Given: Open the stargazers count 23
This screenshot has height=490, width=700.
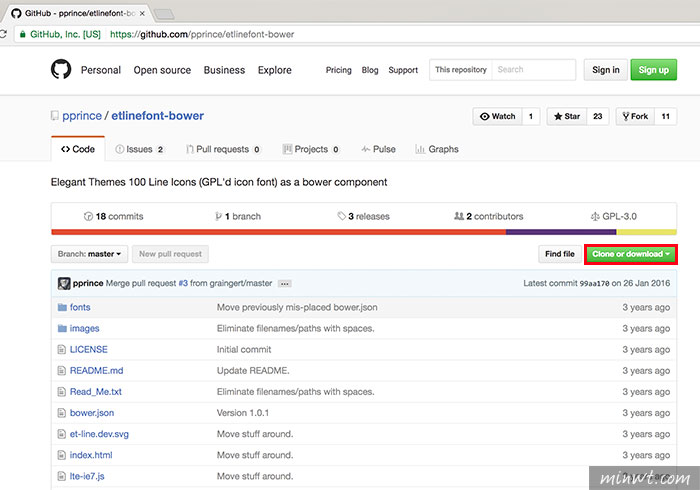Looking at the screenshot, I should pos(598,116).
